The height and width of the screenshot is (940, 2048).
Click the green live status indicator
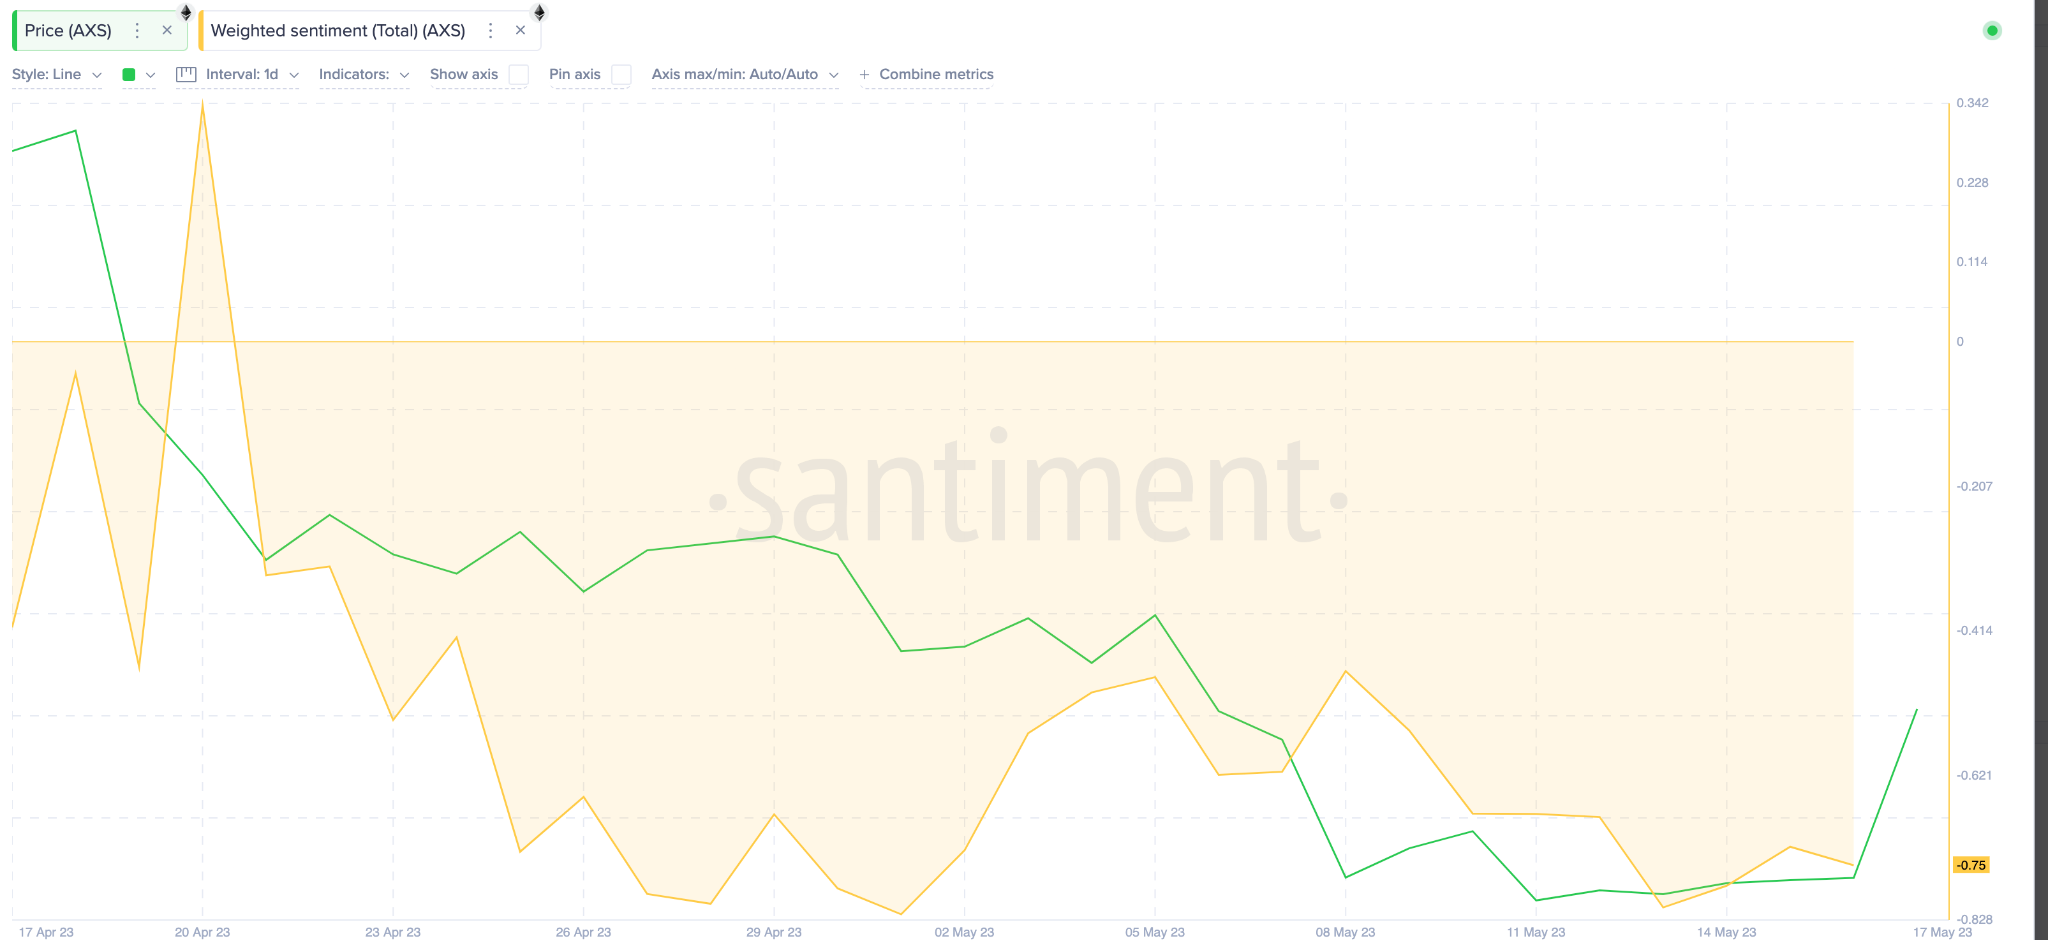(1991, 31)
